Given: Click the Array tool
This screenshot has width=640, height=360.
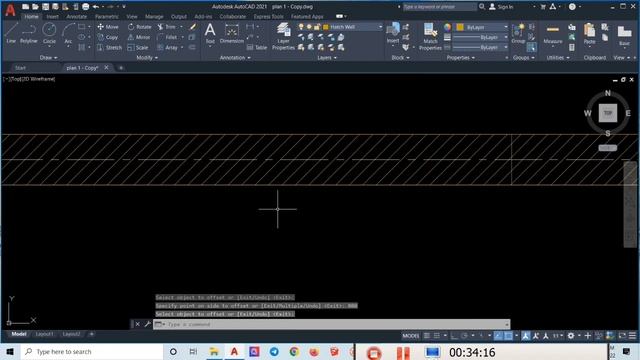Looking at the screenshot, I should click(x=167, y=48).
